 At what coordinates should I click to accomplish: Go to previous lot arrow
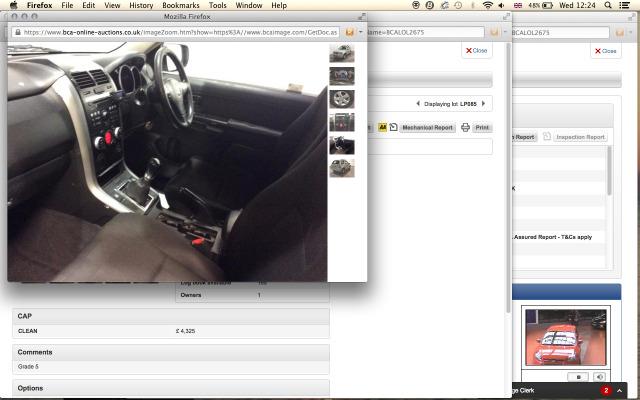coord(418,104)
